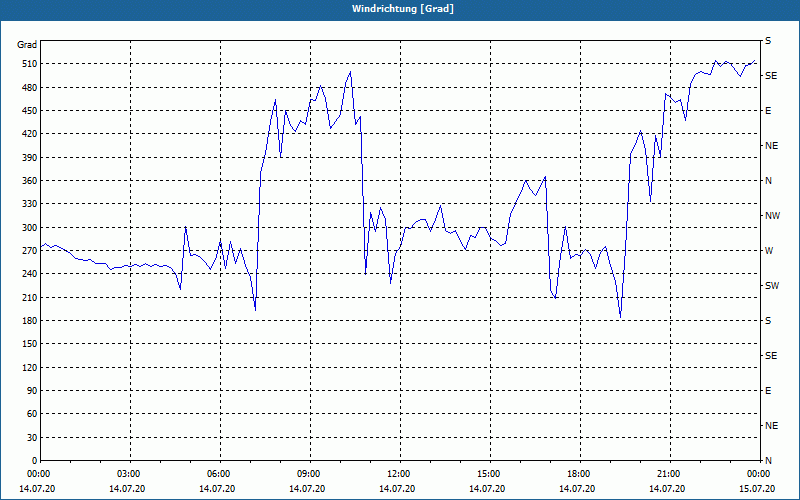The image size is (800, 500).
Task: Click the 14.07.20 date under 12:00
Action: point(397,488)
